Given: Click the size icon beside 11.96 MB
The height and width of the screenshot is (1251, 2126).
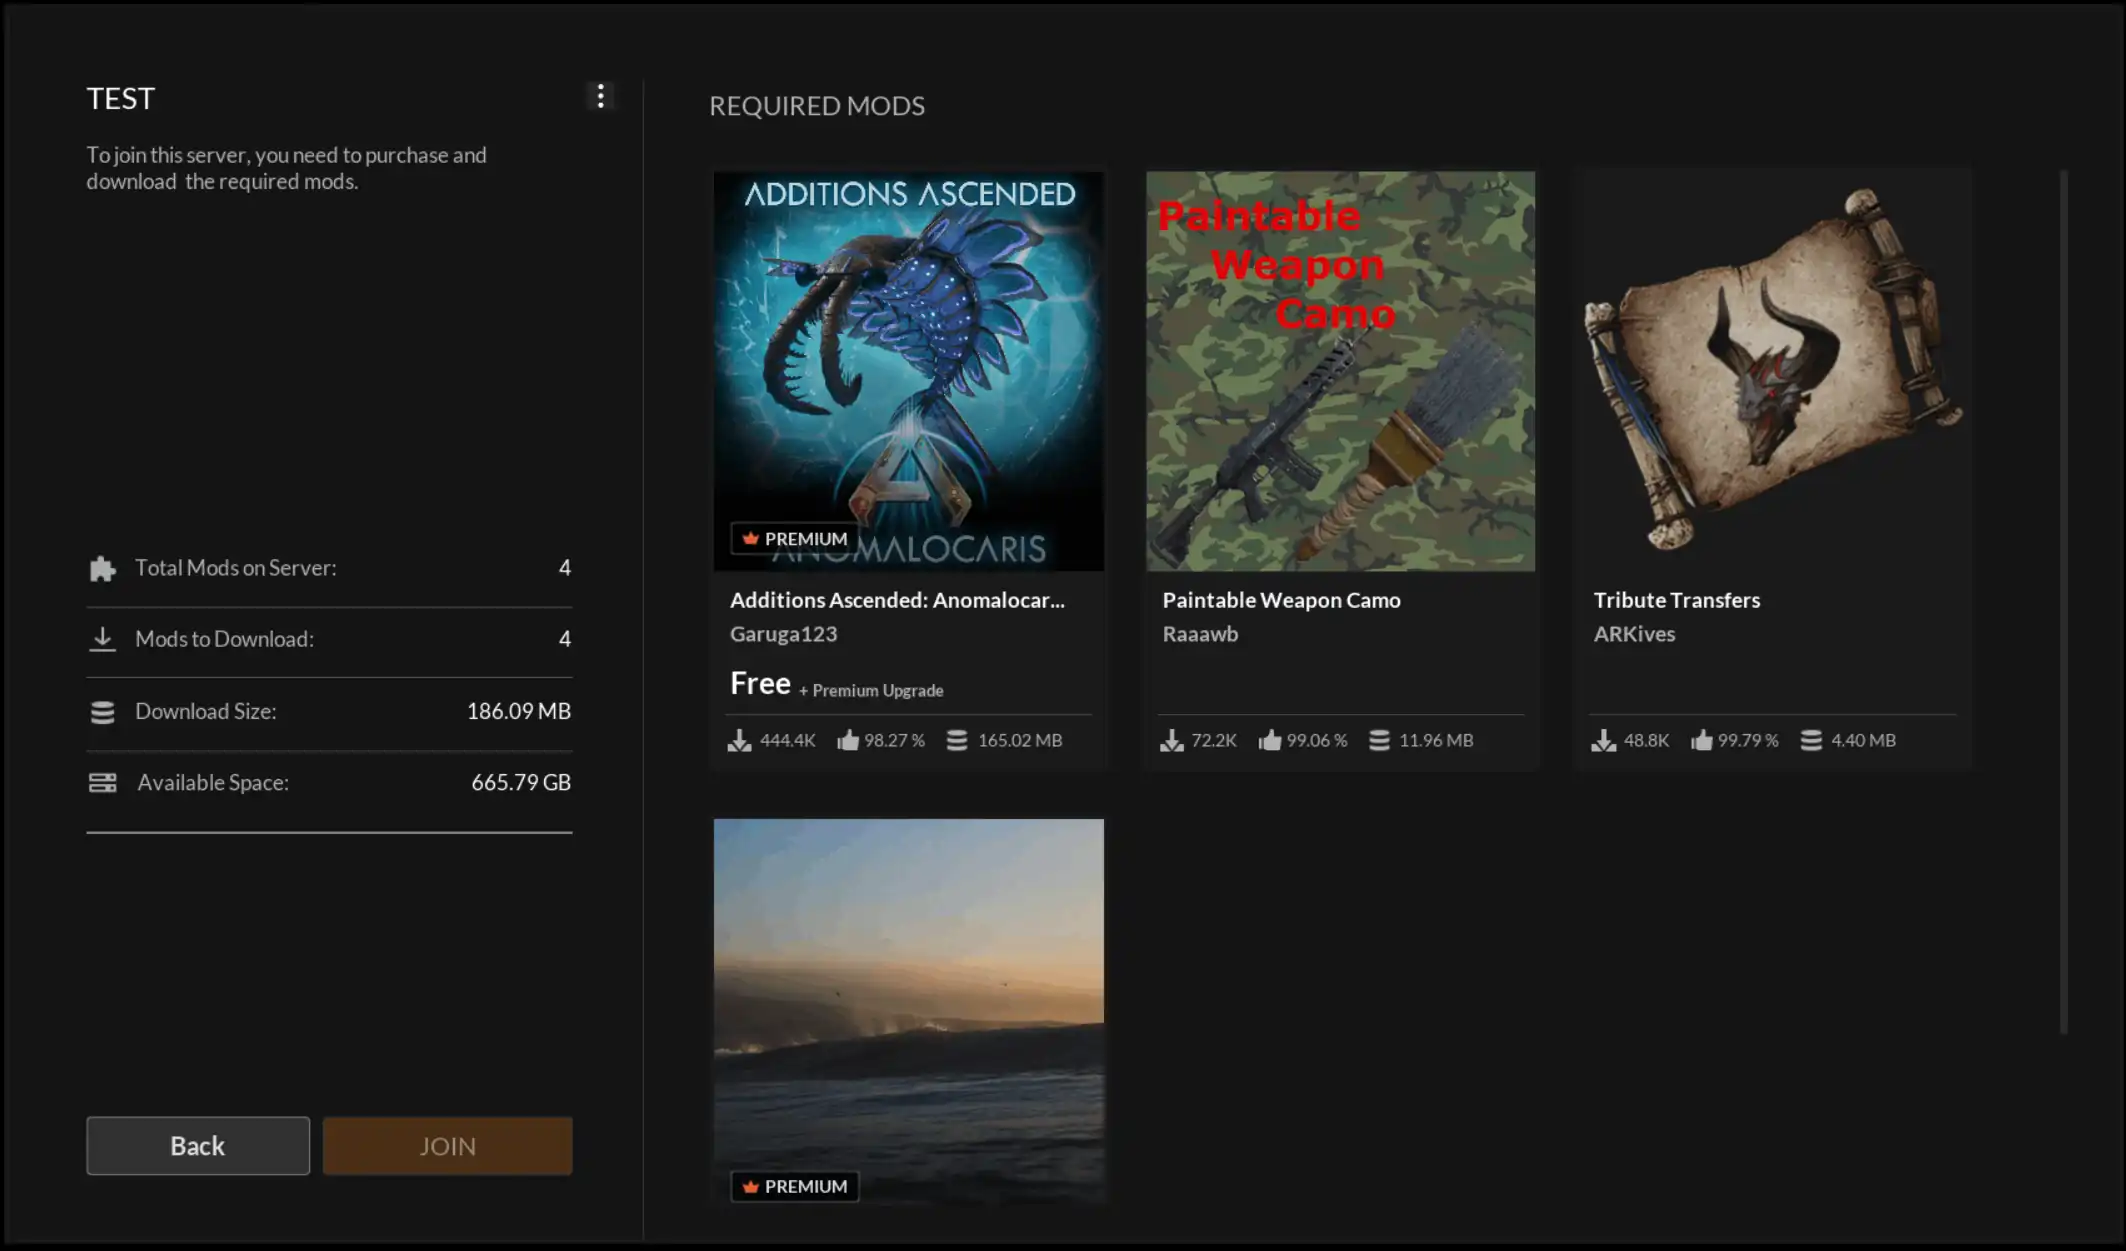Looking at the screenshot, I should (x=1379, y=740).
